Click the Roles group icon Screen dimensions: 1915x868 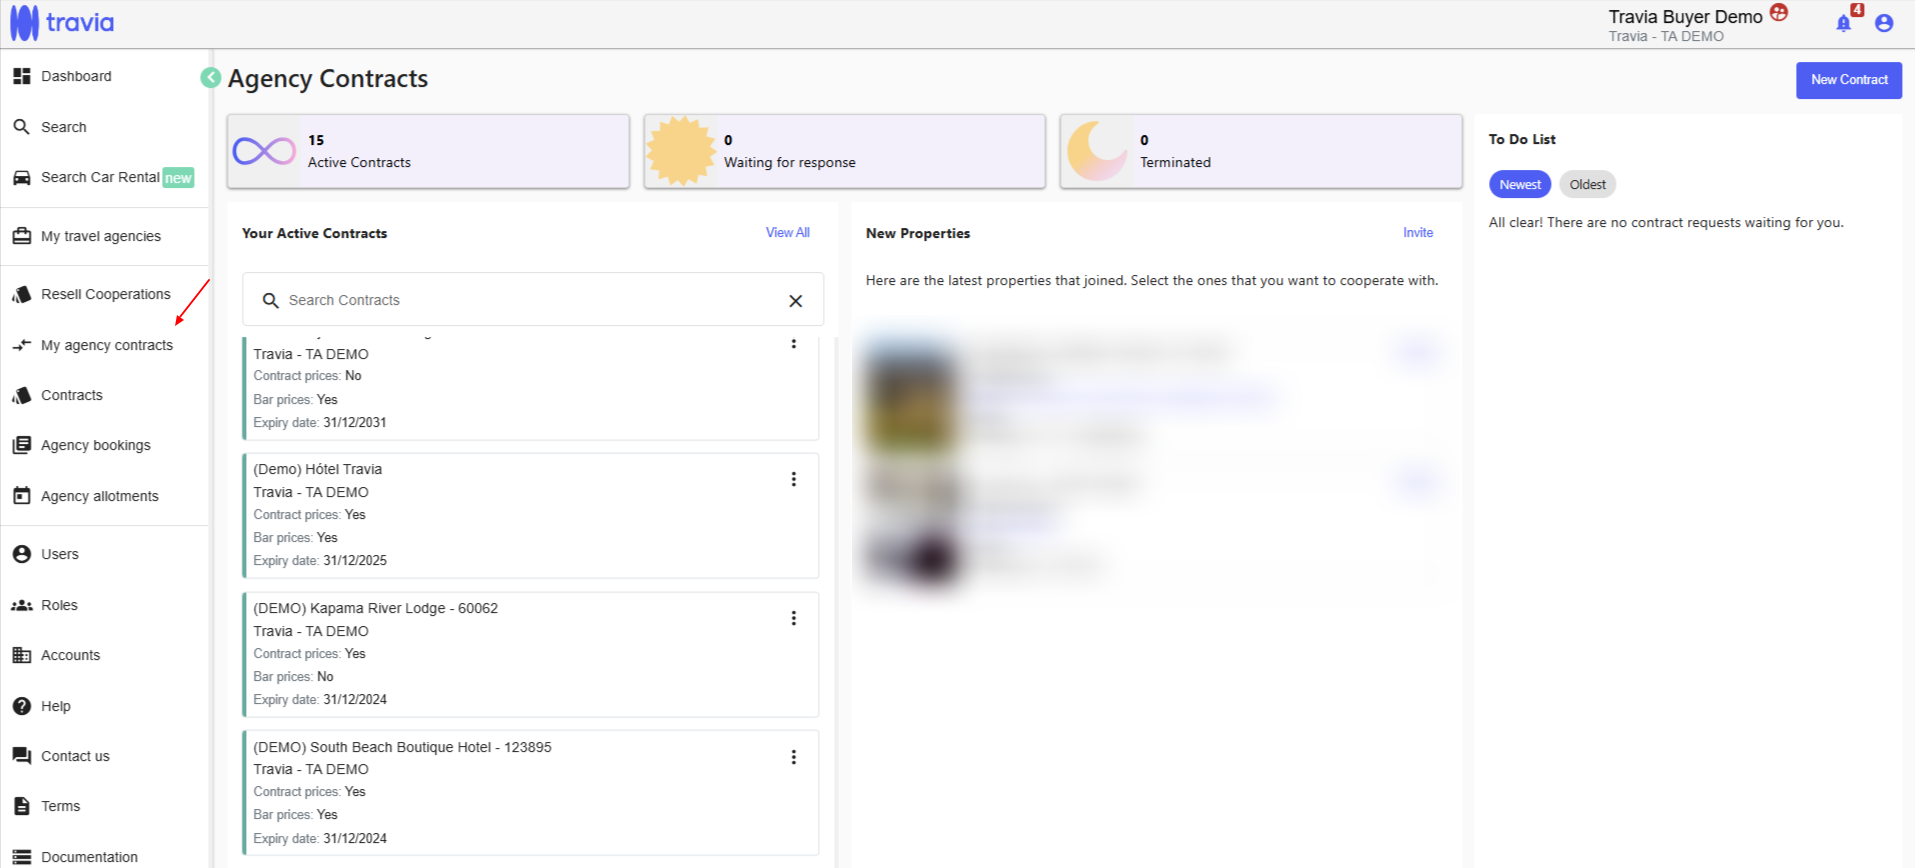pyautogui.click(x=21, y=605)
